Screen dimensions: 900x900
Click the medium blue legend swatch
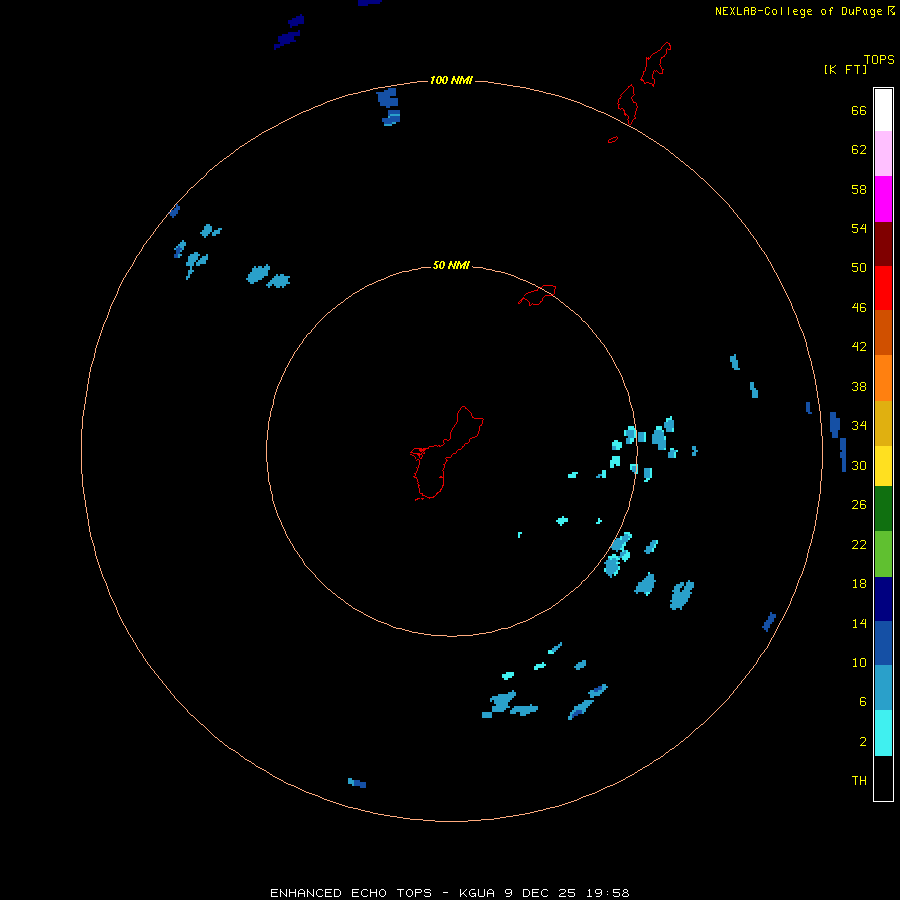tap(883, 643)
